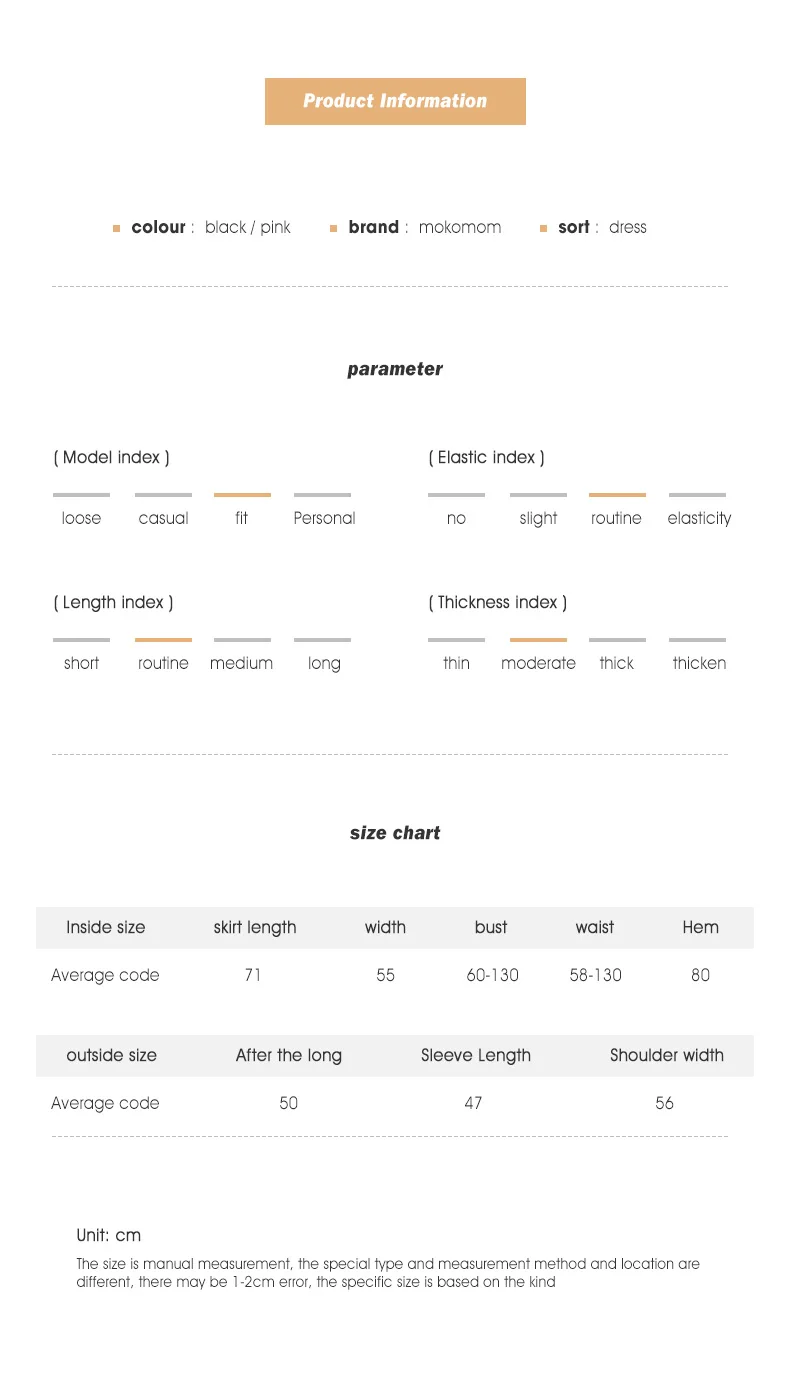Image resolution: width=790 pixels, height=1380 pixels.
Task: Select the orange bullet beside brand
Action: (x=334, y=229)
